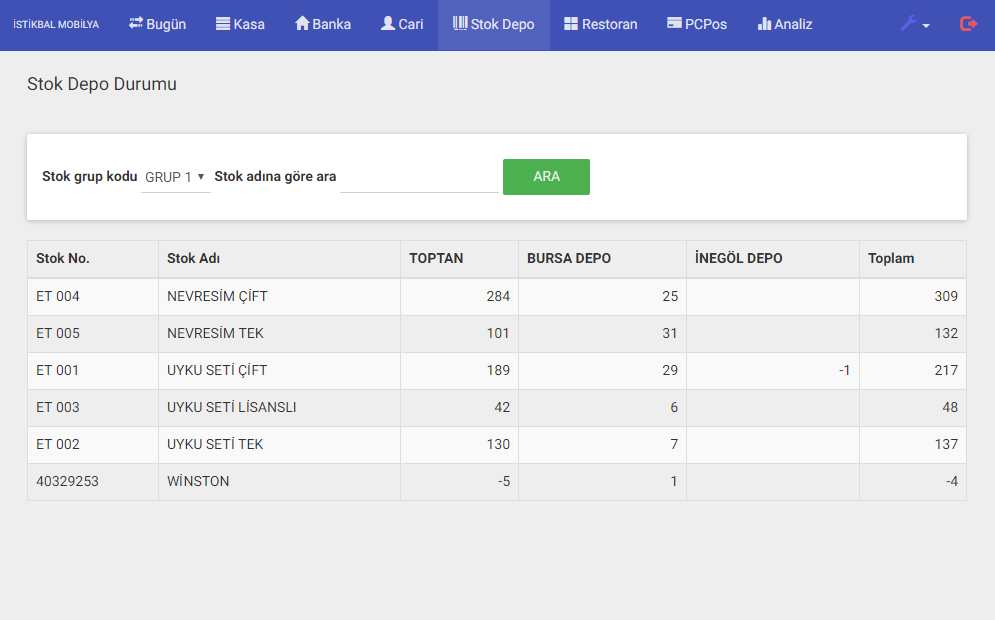
Task: Click the Analiz bar chart icon
Action: pos(764,24)
